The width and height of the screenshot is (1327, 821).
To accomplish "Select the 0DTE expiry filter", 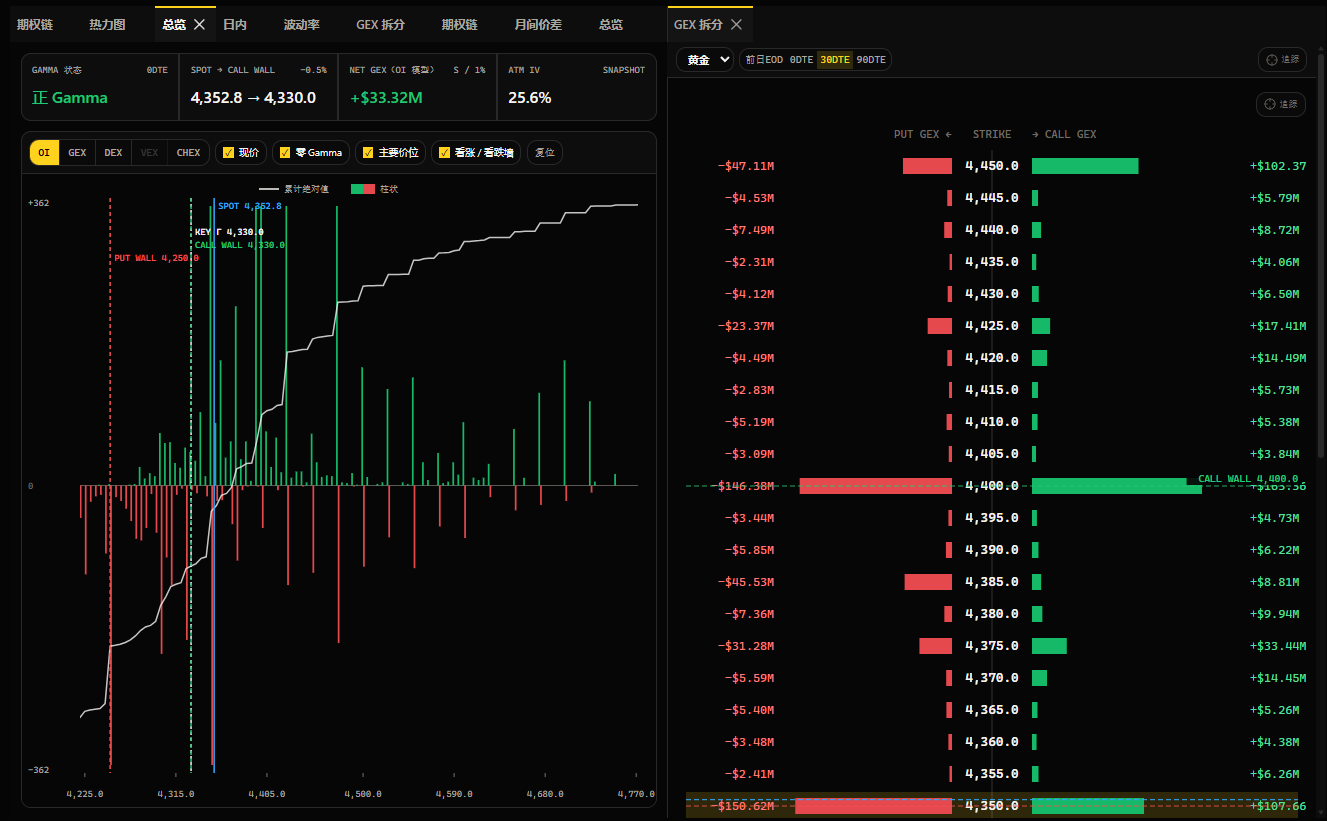I will 802,60.
